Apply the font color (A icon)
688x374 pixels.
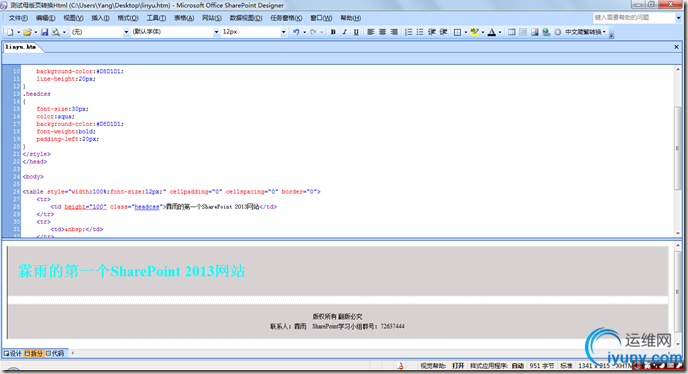[x=491, y=32]
